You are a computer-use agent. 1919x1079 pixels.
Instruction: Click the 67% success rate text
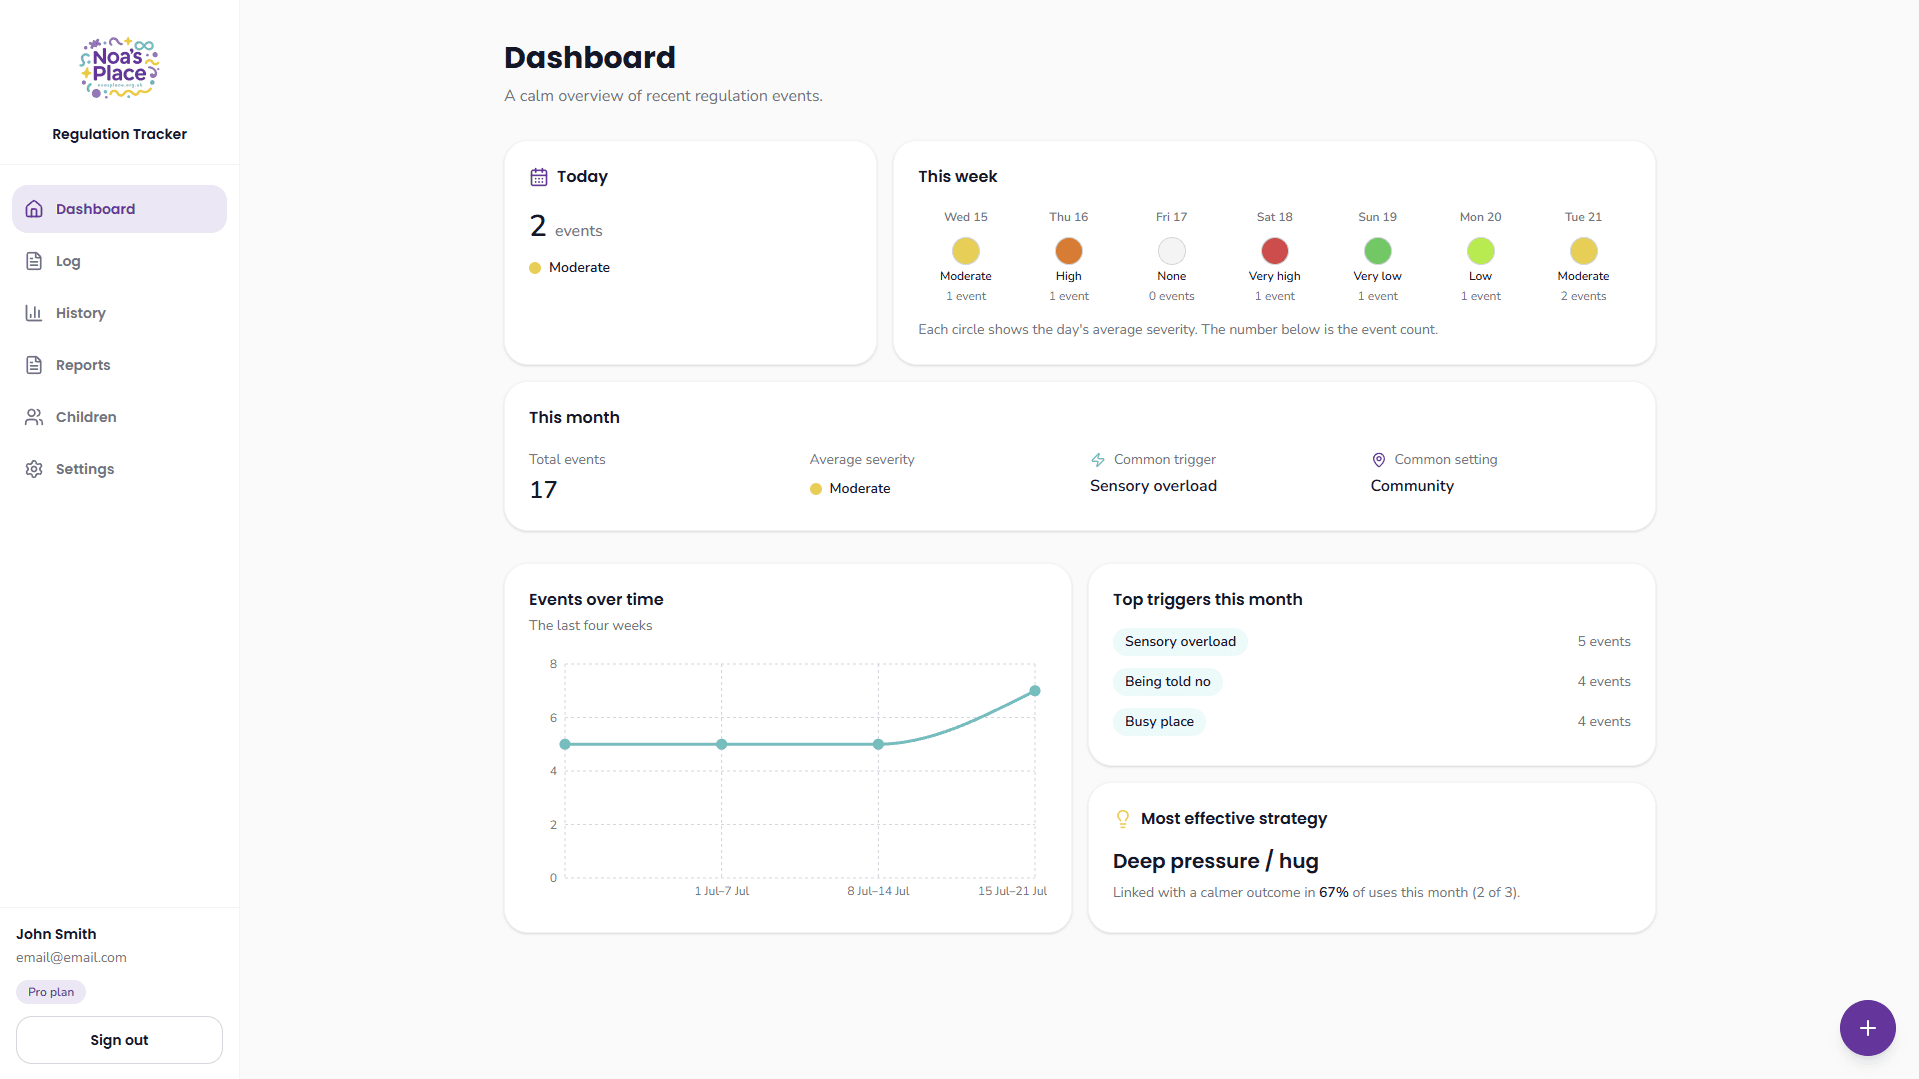[x=1333, y=893]
